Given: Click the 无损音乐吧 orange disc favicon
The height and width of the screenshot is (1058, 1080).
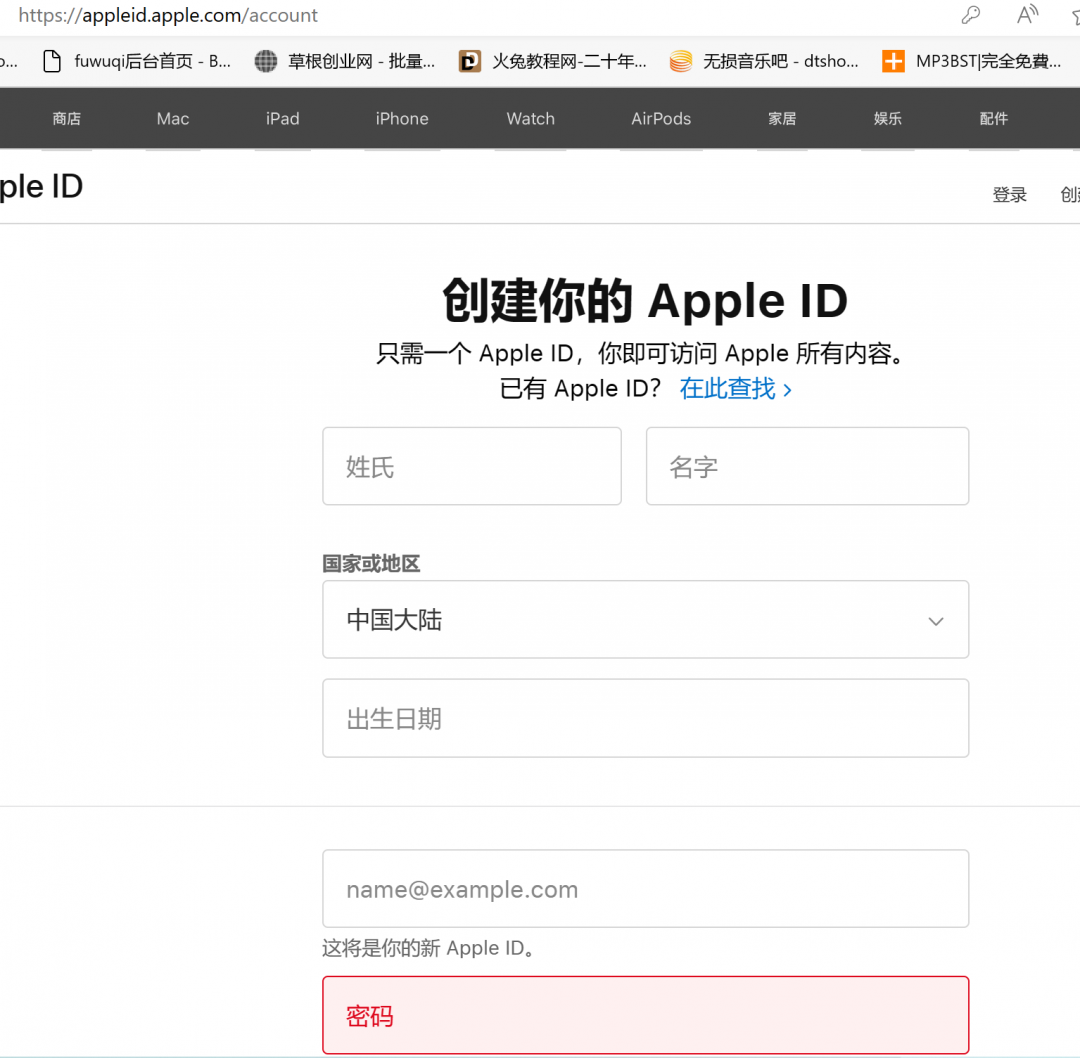Looking at the screenshot, I should click(x=681, y=61).
